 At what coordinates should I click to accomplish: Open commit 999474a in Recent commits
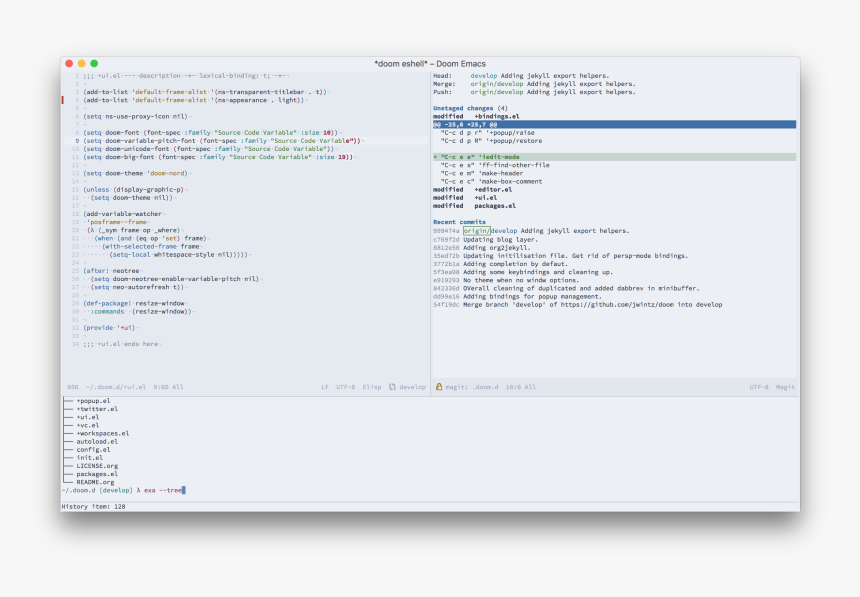click(446, 230)
